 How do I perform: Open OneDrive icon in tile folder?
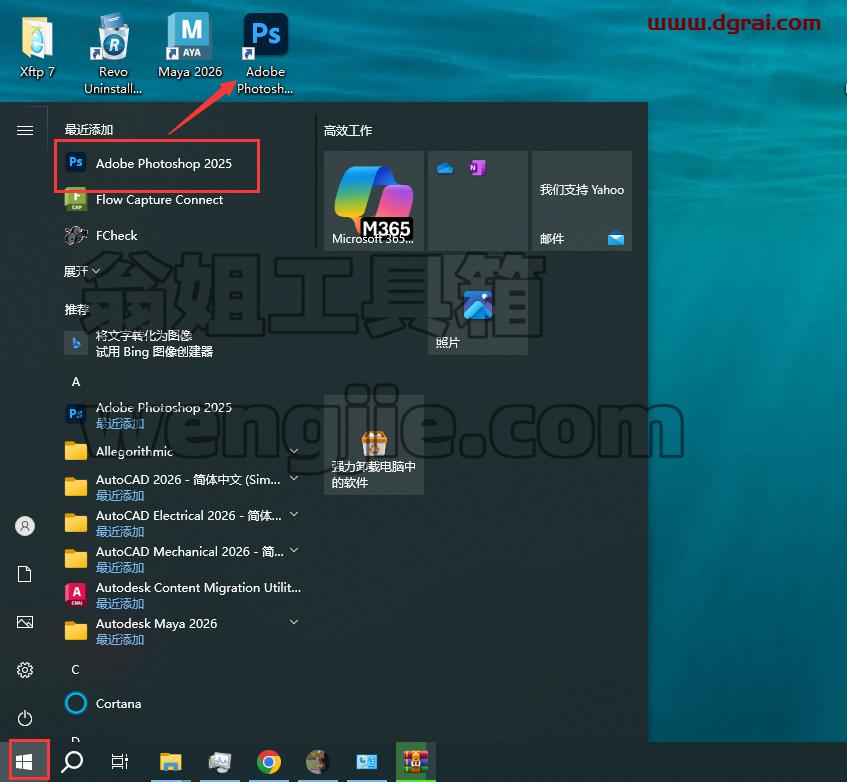click(445, 168)
